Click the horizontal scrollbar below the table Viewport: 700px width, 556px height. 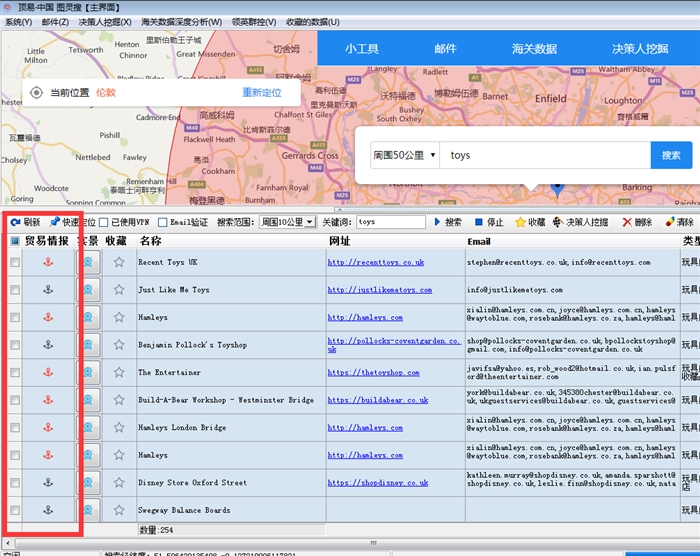click(x=373, y=543)
